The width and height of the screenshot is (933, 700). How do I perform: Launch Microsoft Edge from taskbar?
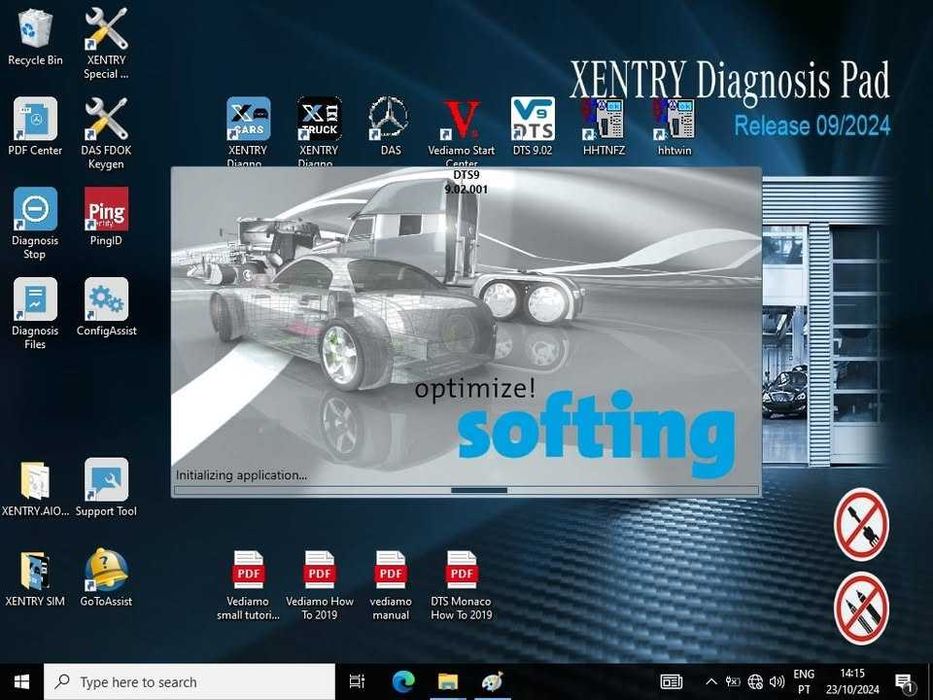[403, 682]
